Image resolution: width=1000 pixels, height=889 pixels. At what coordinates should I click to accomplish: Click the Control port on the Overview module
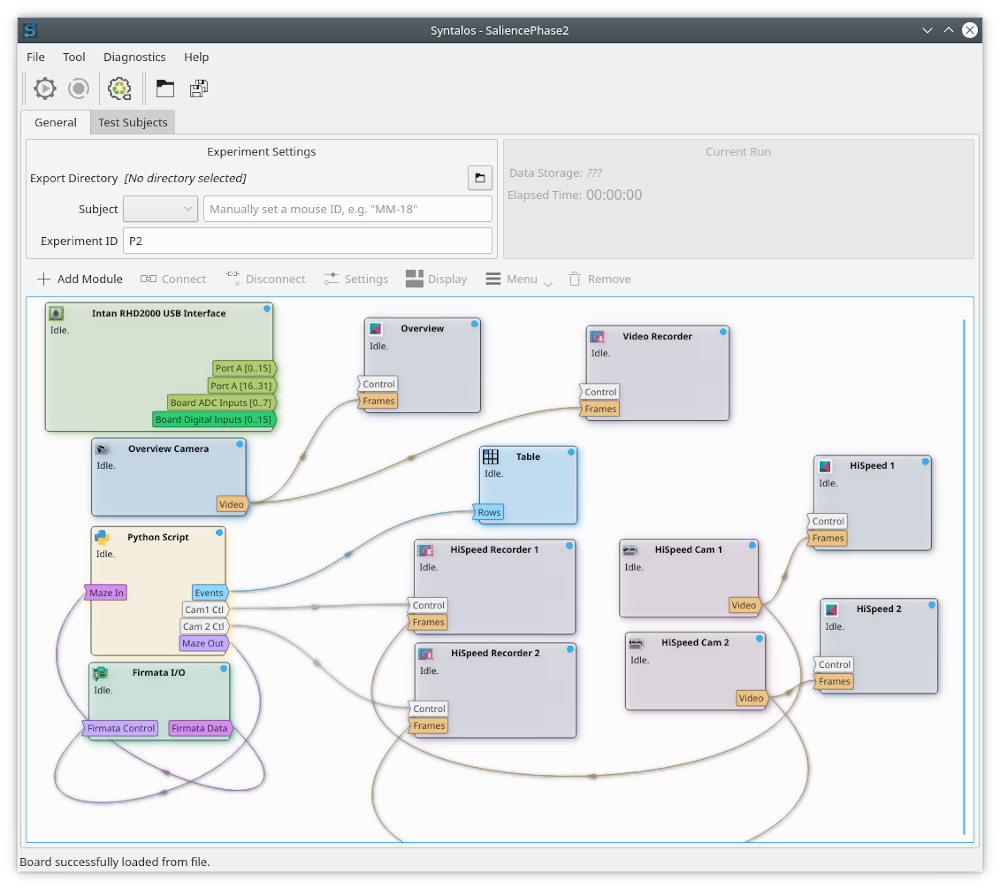[x=378, y=384]
